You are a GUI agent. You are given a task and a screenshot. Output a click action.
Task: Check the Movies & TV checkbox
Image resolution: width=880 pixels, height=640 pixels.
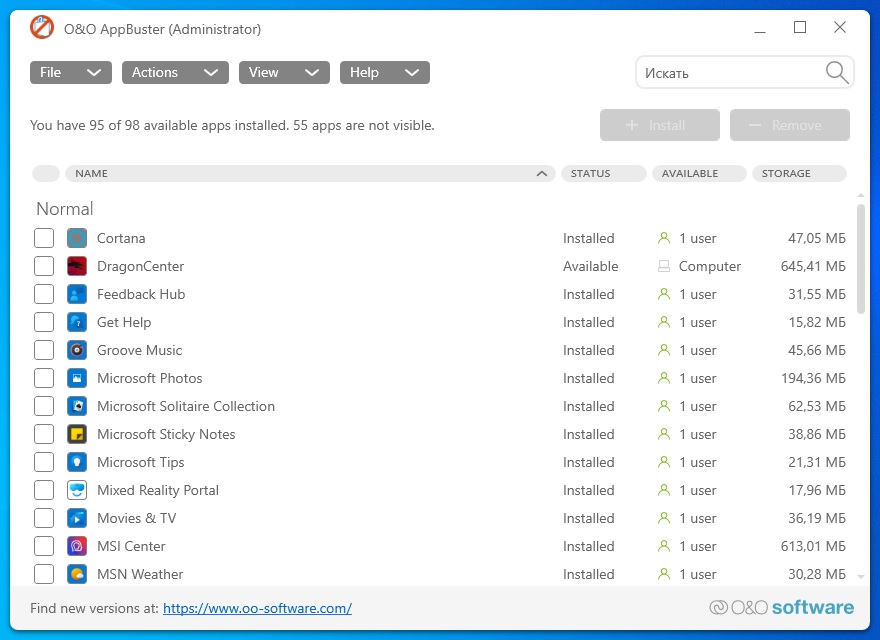tap(44, 518)
